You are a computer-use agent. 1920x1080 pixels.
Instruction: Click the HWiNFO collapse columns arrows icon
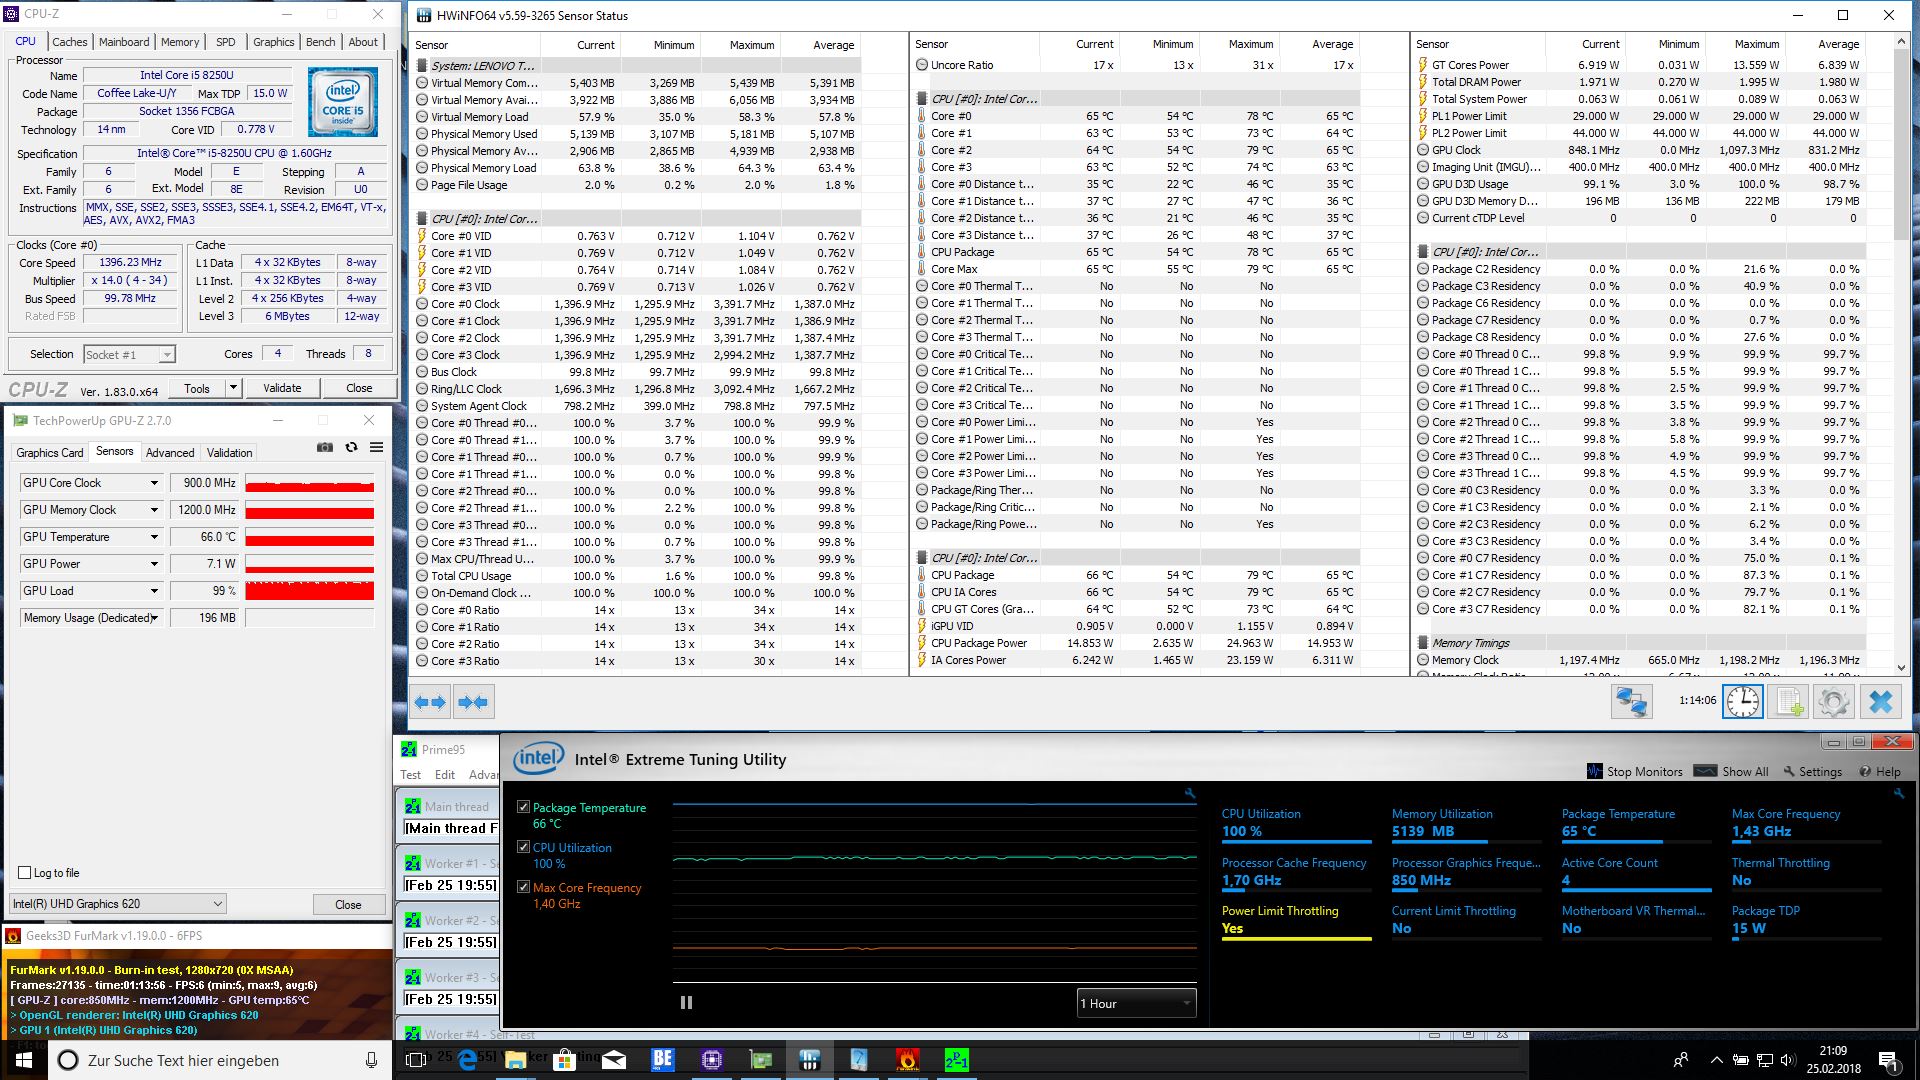473,702
